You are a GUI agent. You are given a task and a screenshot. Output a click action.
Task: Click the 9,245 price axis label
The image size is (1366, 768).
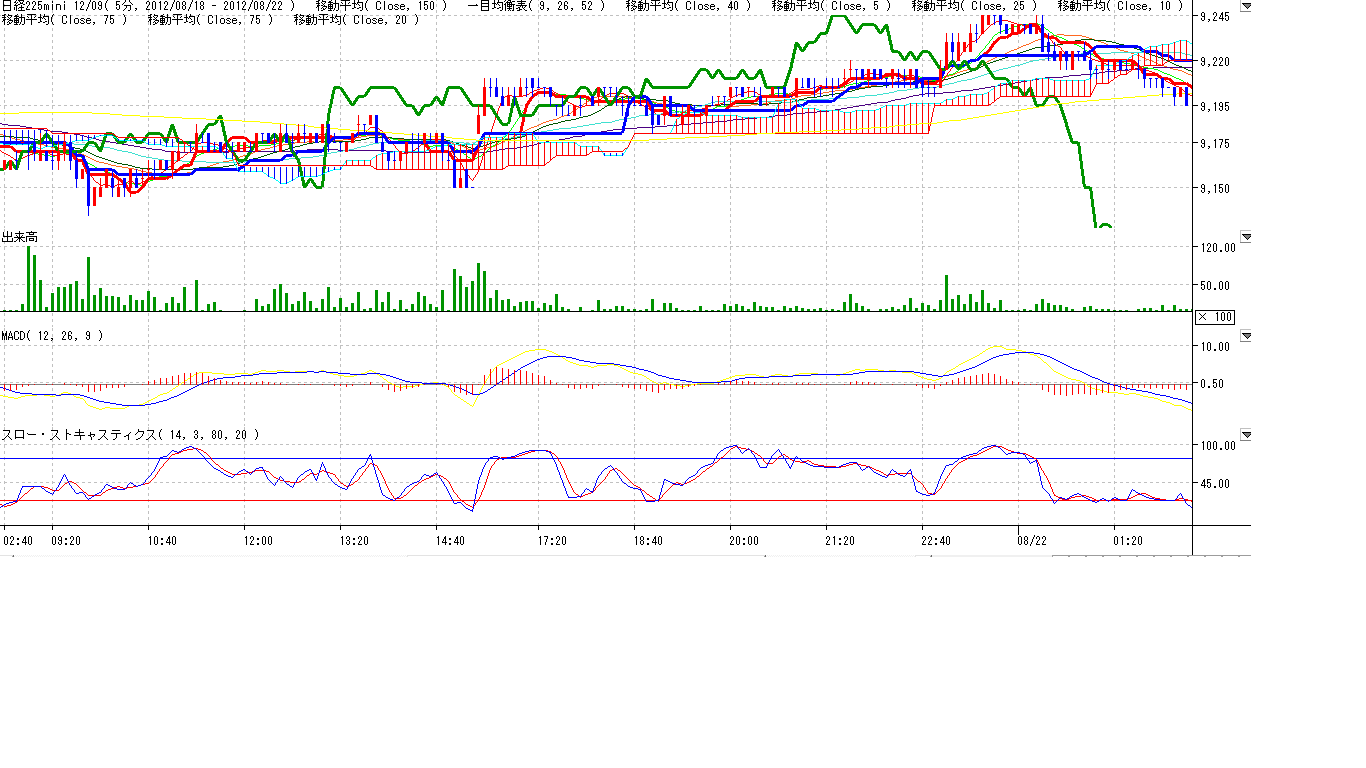[x=1216, y=17]
